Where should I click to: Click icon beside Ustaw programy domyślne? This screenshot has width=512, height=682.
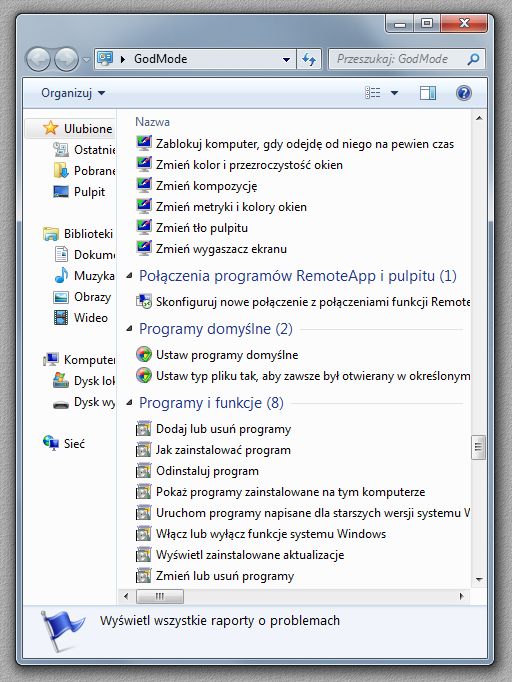pyautogui.click(x=144, y=354)
